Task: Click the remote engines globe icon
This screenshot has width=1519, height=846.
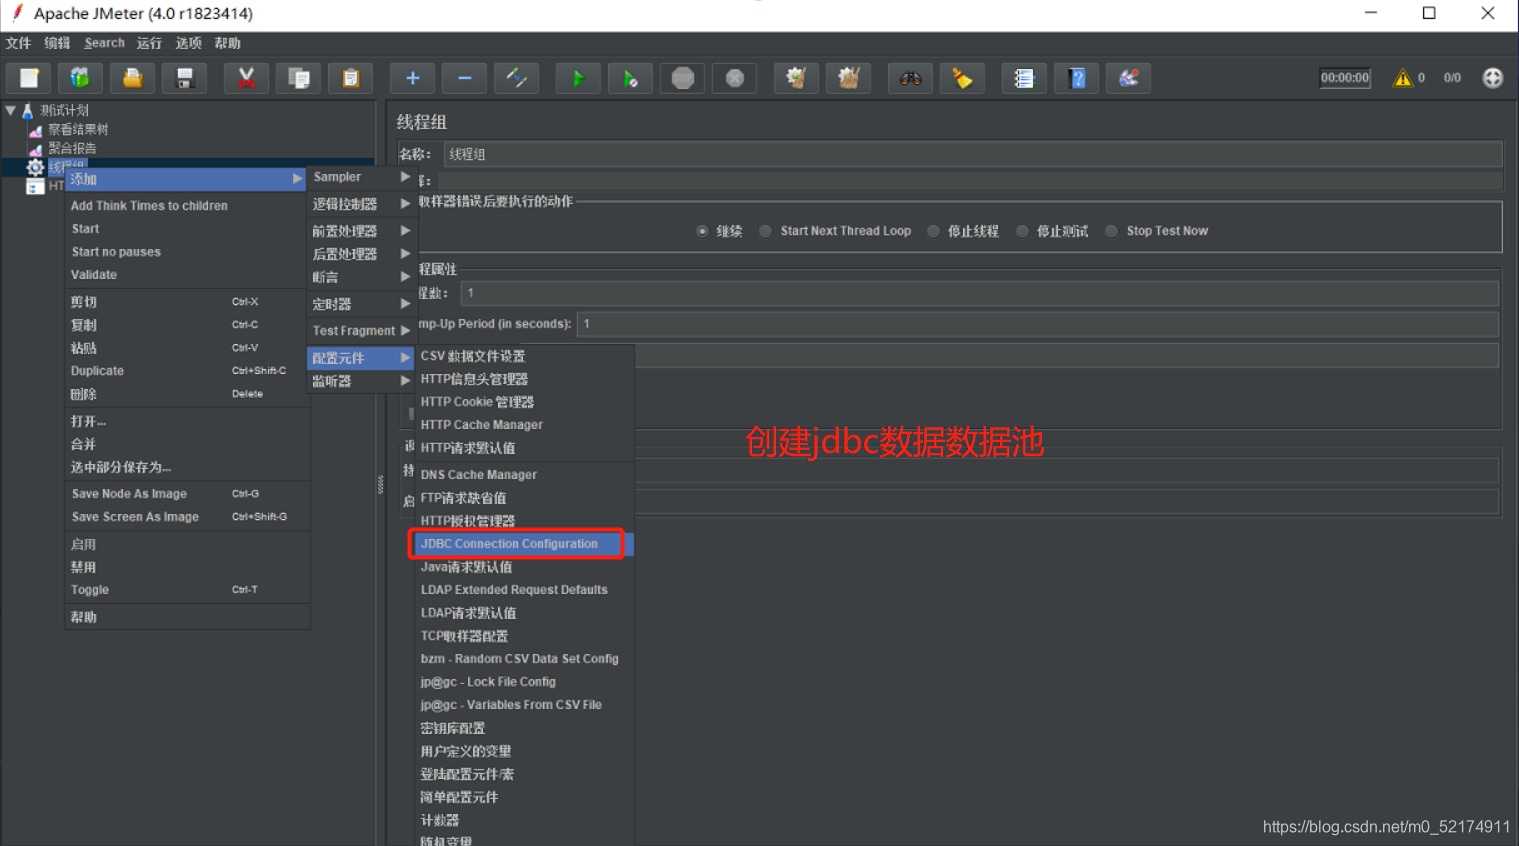Action: click(x=1492, y=78)
